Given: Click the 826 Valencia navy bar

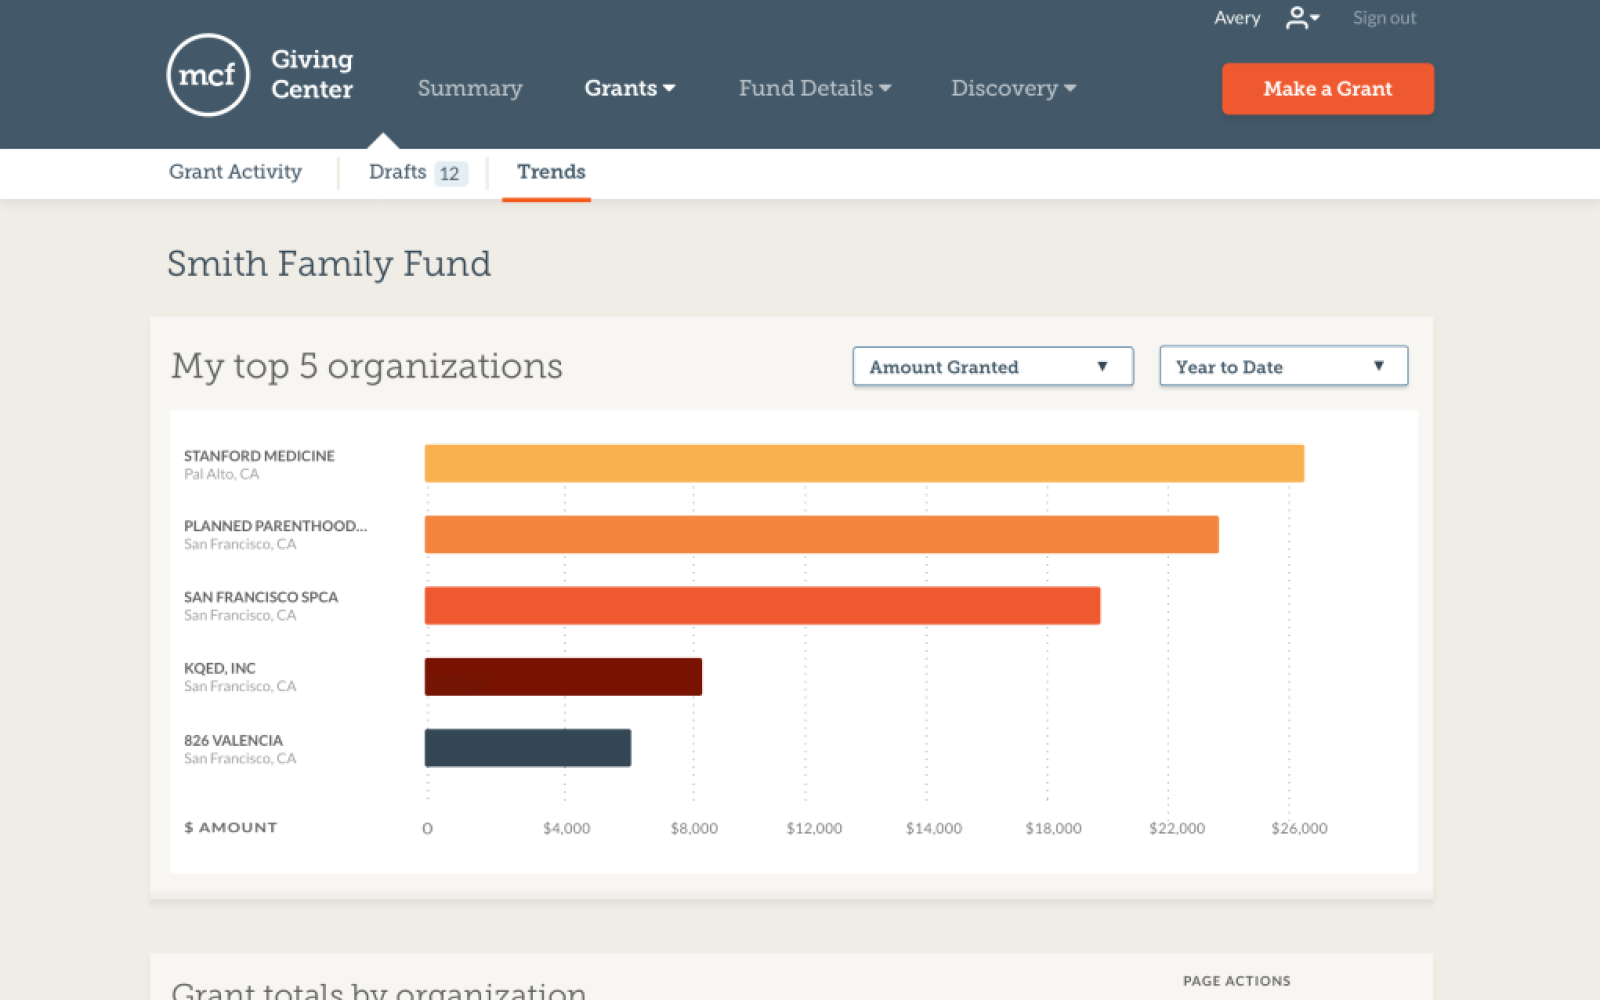Looking at the screenshot, I should pos(527,748).
